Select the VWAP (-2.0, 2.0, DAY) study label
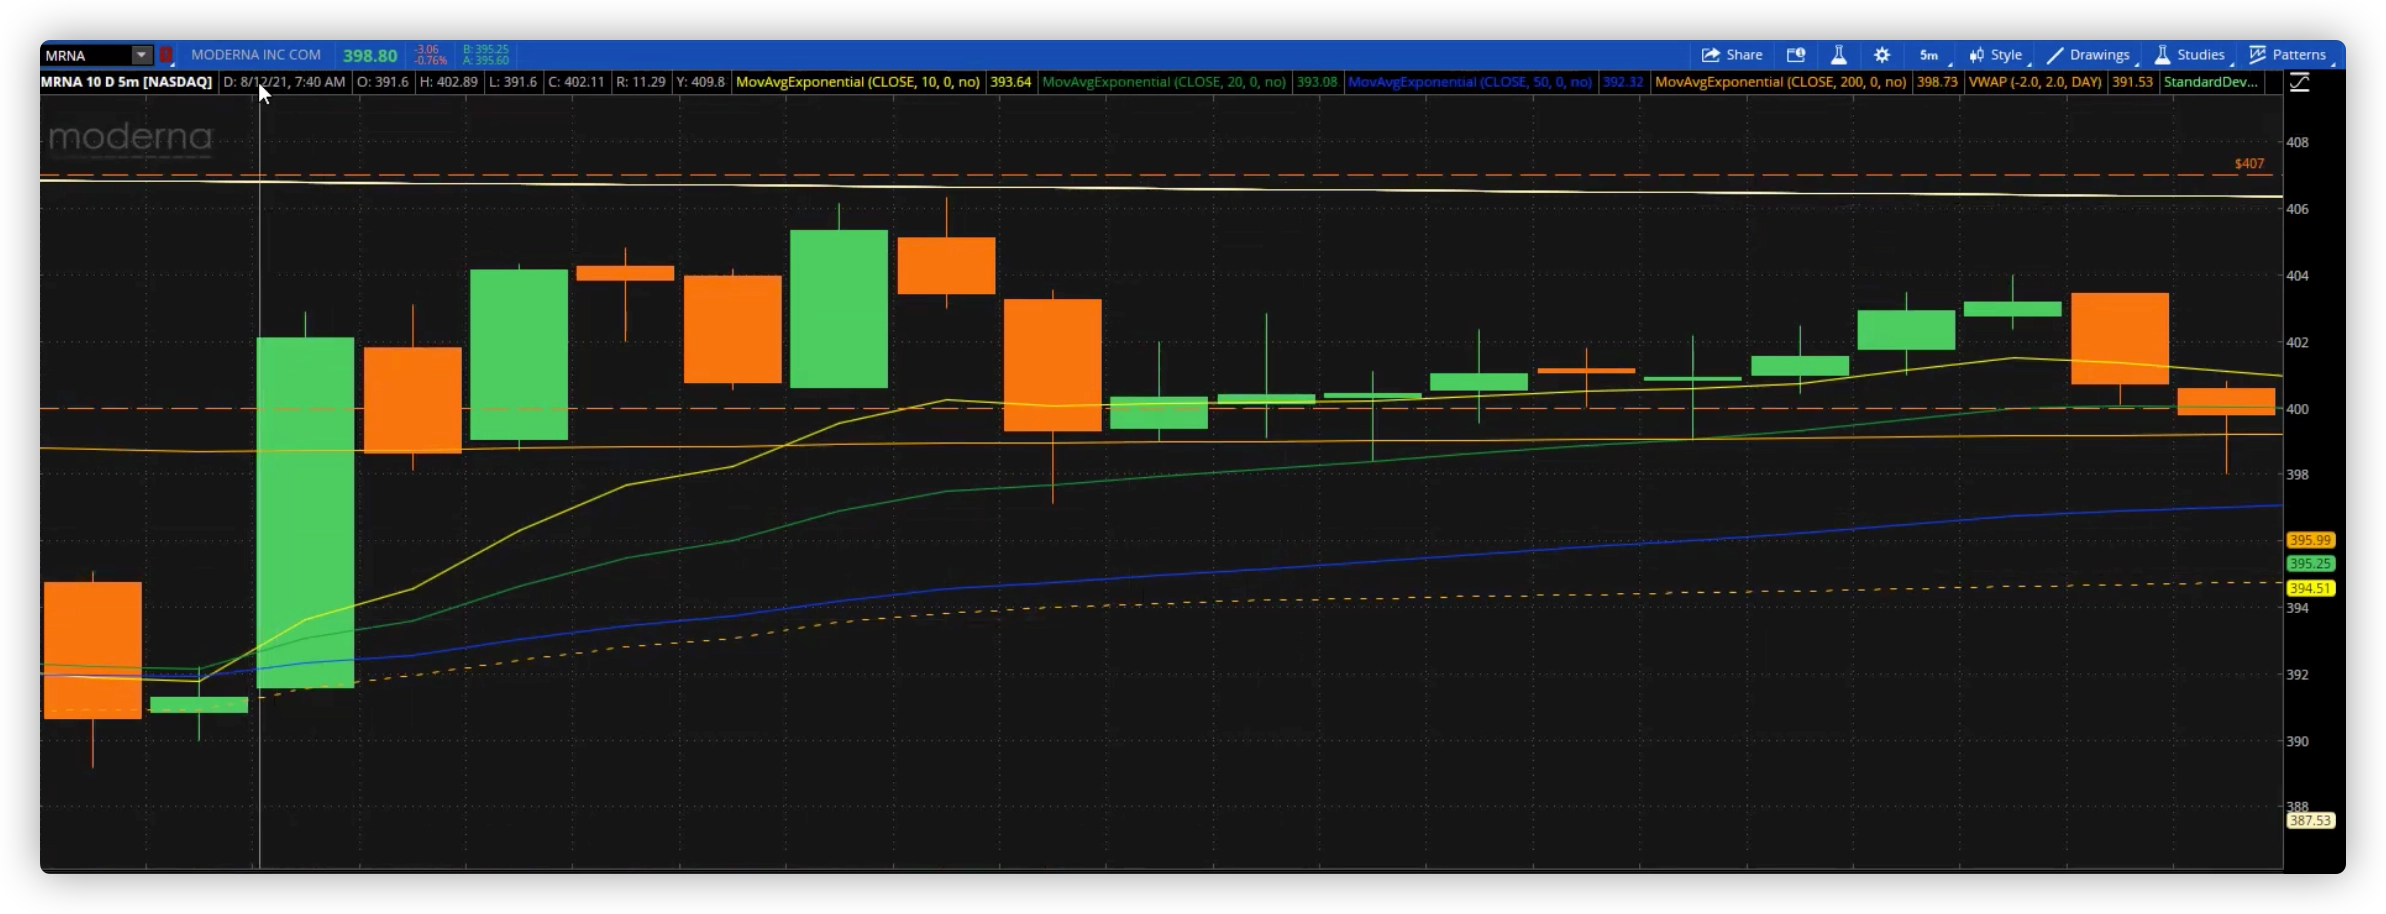Image resolution: width=2386 pixels, height=914 pixels. point(2035,82)
